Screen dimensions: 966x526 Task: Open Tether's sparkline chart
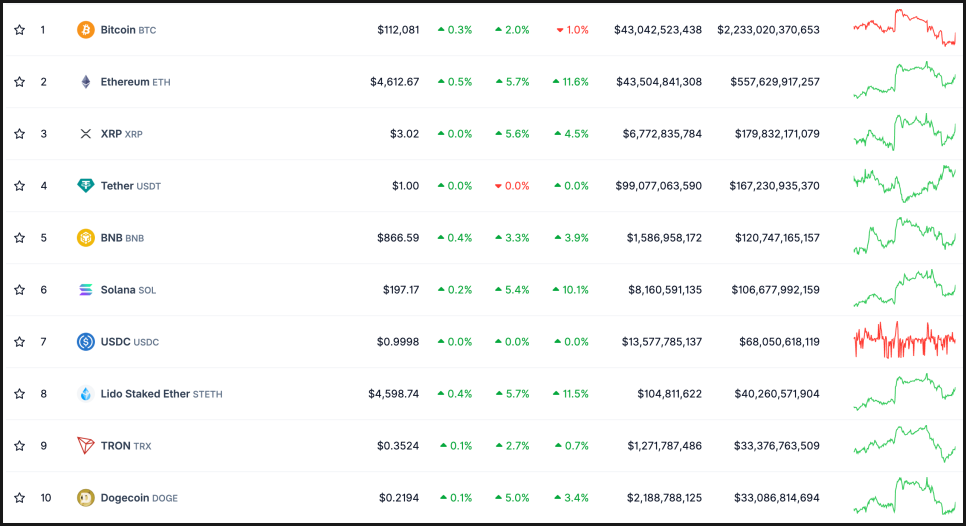click(x=904, y=184)
